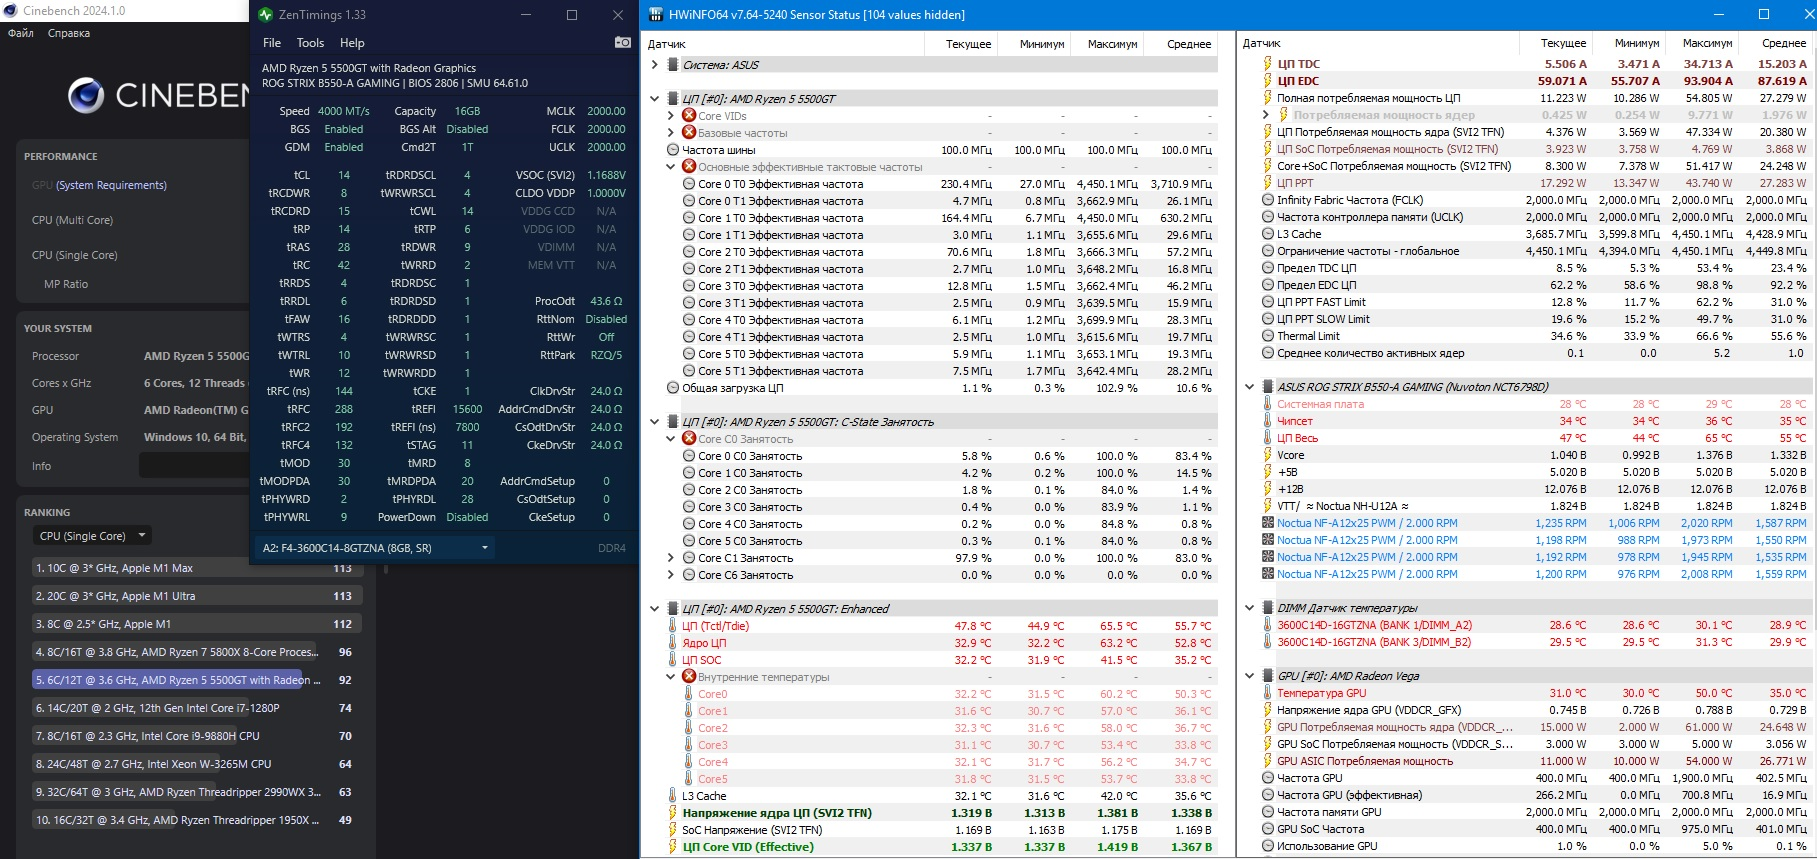Select the Threadripper 1950X ranking entry
Screen dimensions: 1817x859
195,820
